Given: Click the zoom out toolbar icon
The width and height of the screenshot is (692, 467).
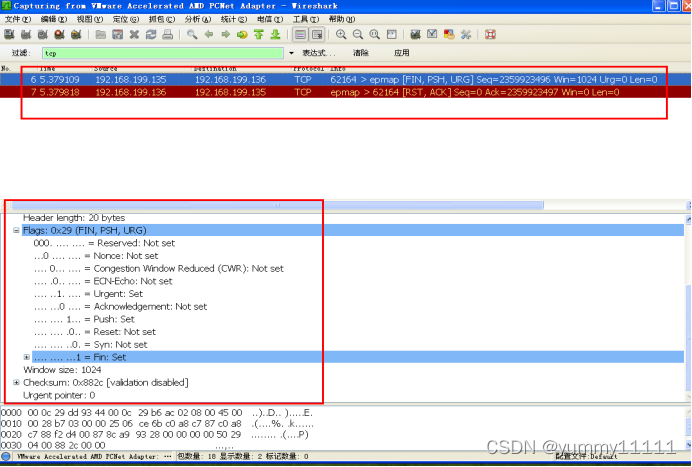Looking at the screenshot, I should (357, 34).
